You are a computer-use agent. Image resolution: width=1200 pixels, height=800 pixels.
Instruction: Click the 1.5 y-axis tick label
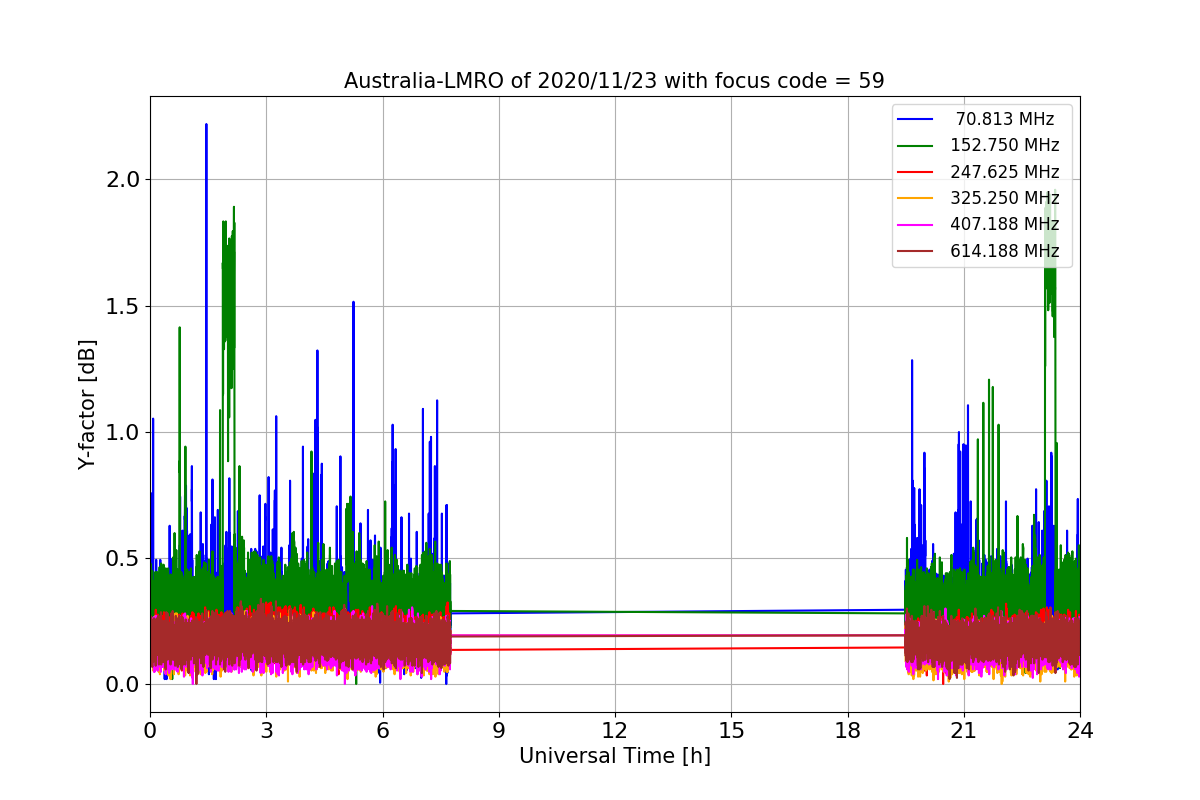(x=122, y=306)
